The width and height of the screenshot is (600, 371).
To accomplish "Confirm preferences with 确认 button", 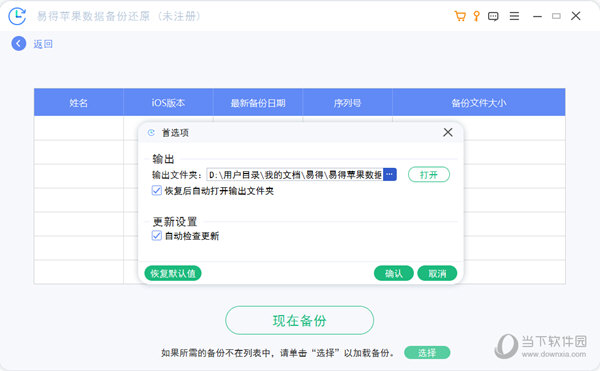I will (393, 273).
